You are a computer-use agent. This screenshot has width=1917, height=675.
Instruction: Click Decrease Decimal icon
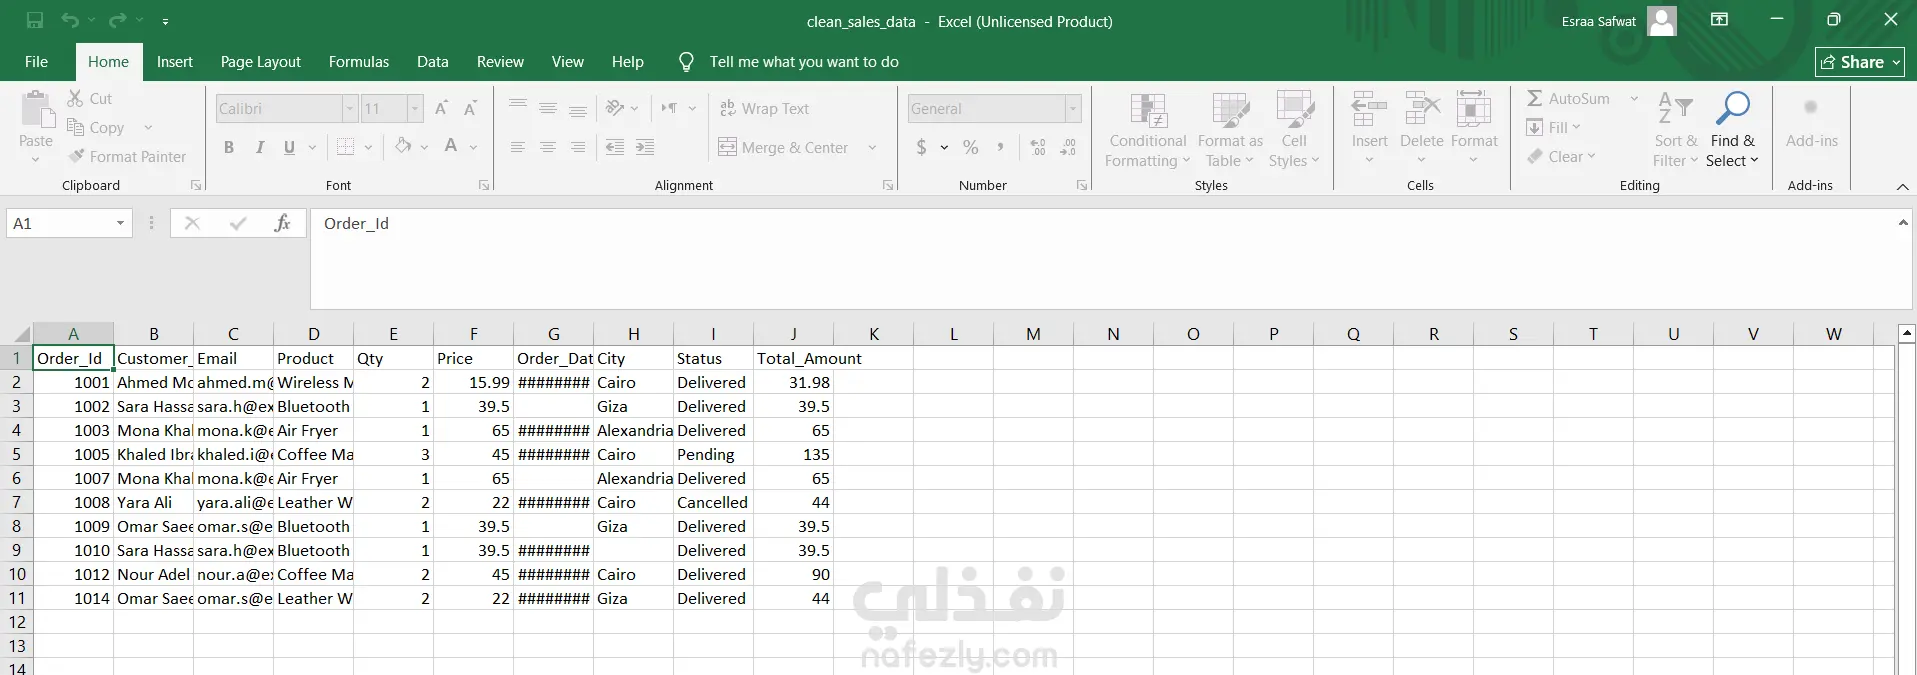(1068, 147)
